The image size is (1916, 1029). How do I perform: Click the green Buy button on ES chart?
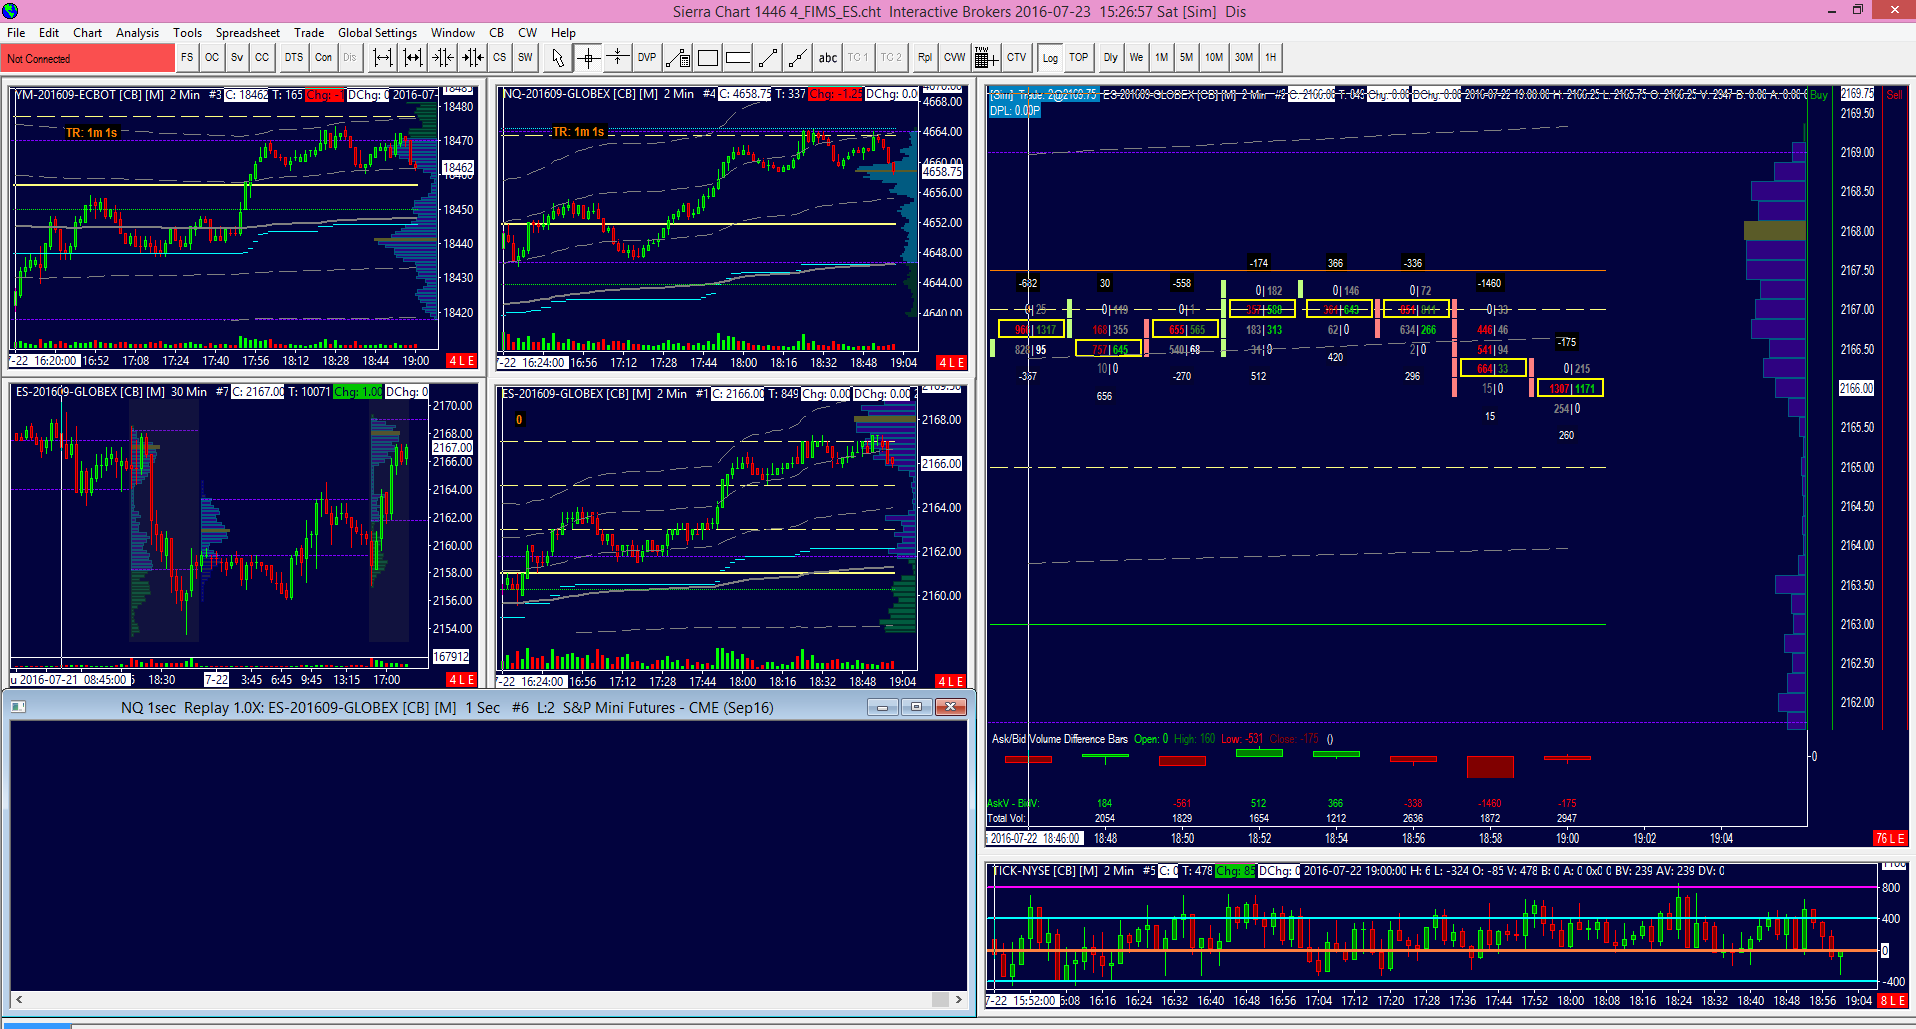tap(1819, 95)
